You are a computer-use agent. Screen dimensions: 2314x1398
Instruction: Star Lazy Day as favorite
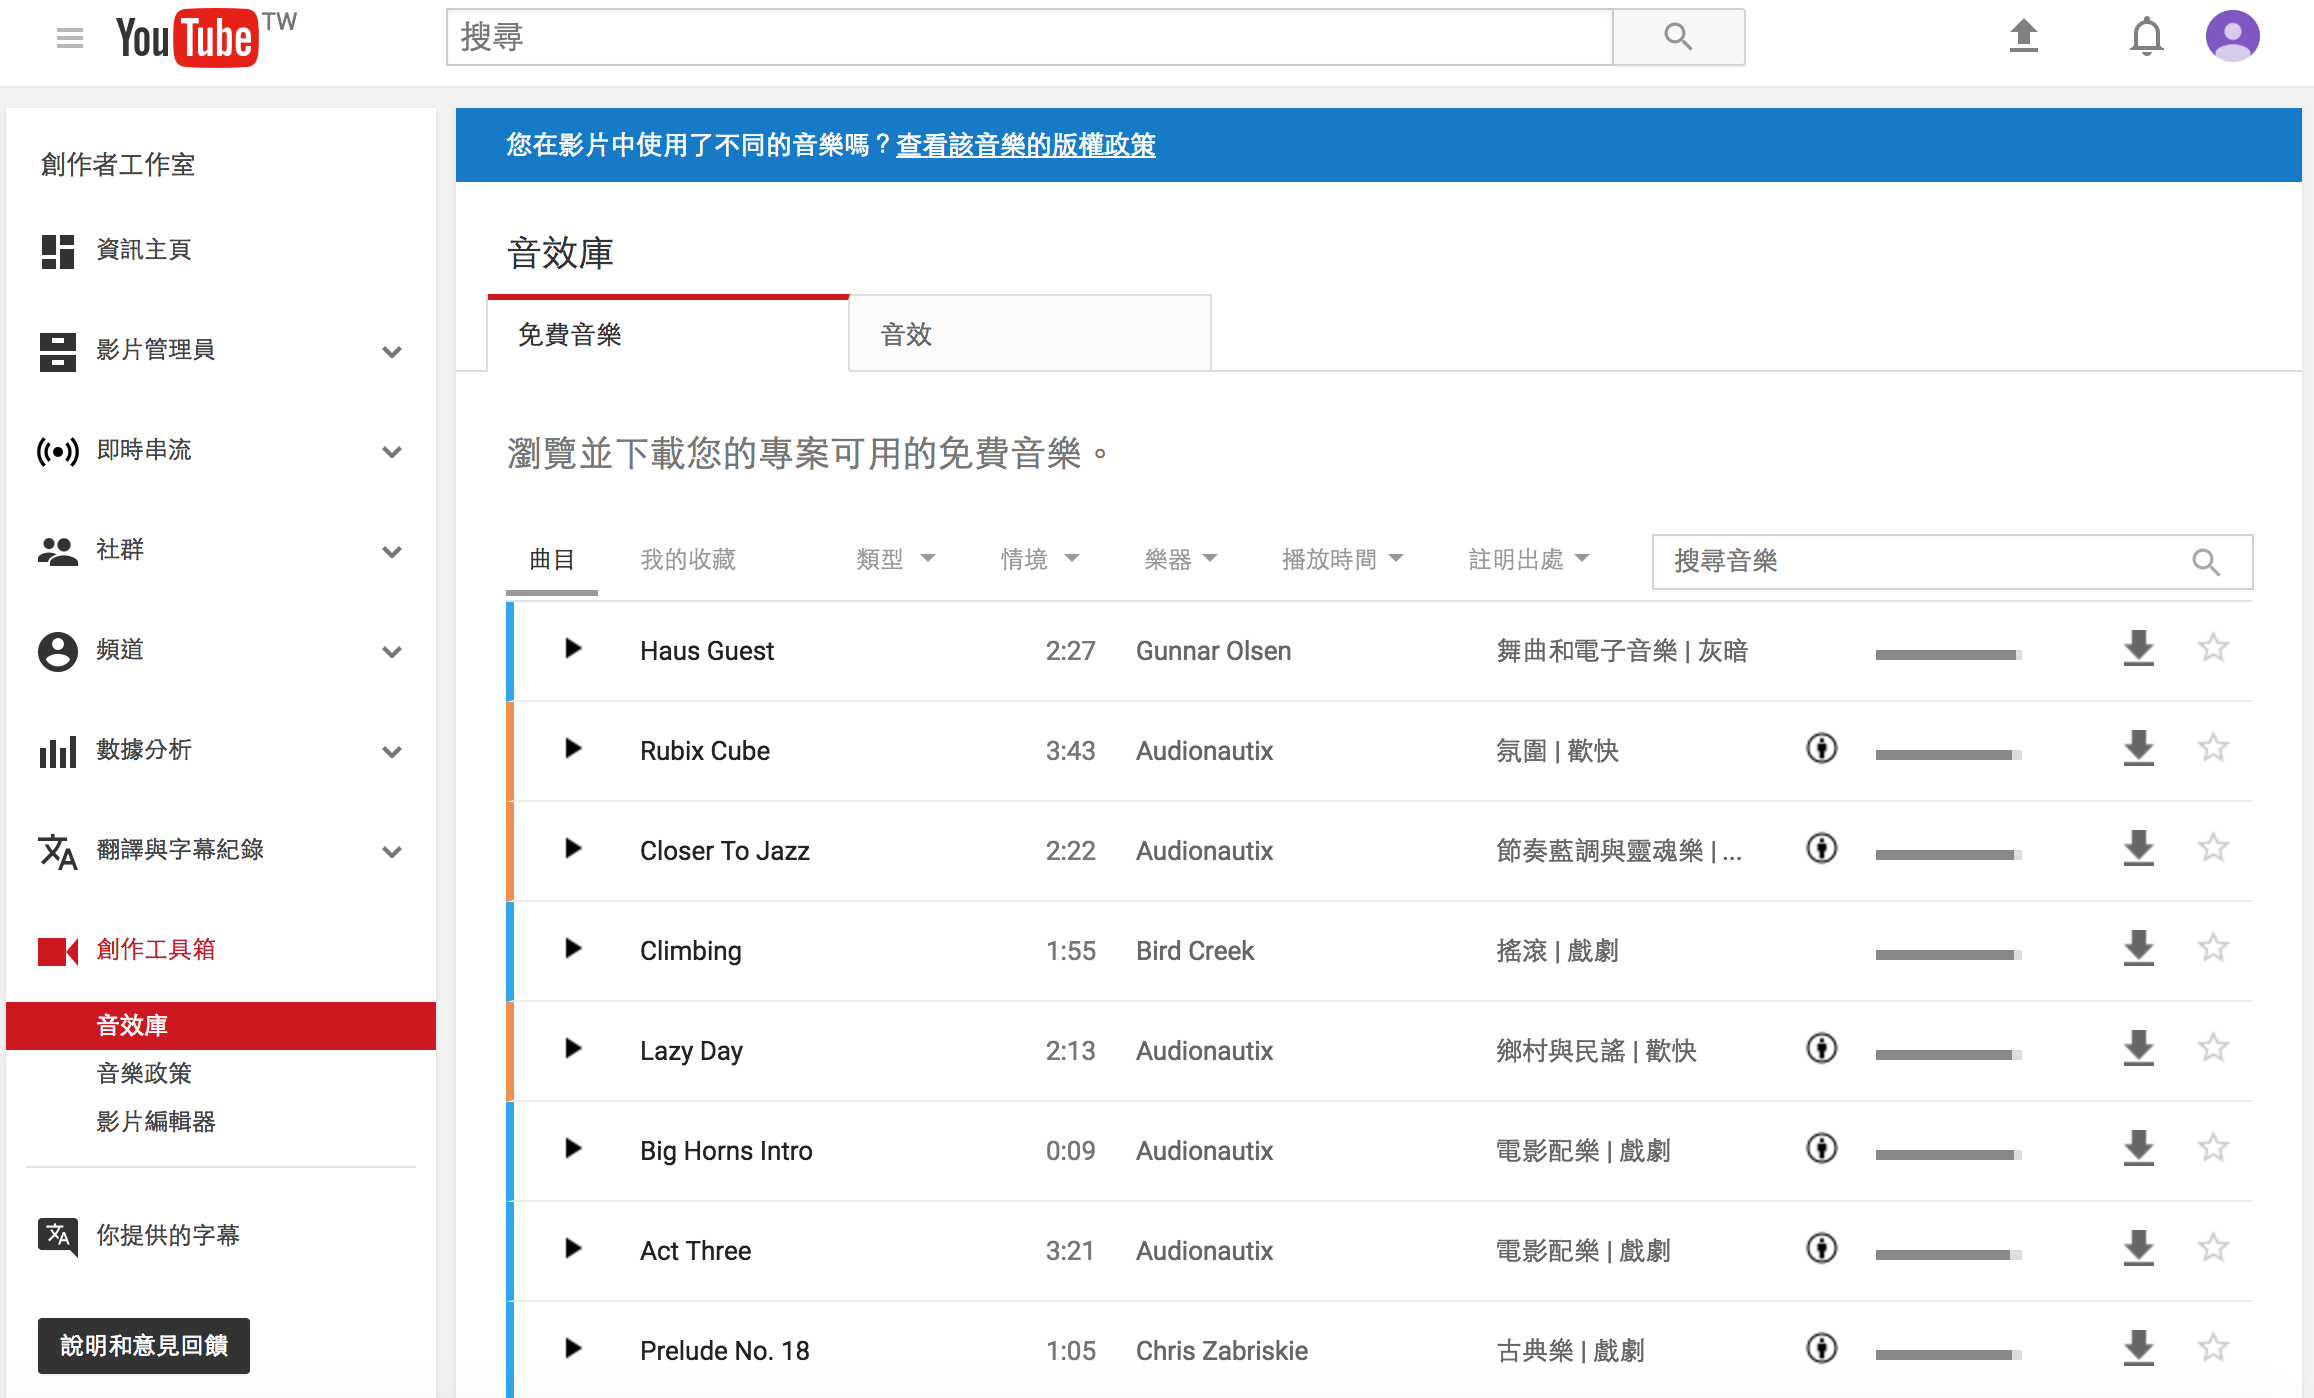(2213, 1049)
